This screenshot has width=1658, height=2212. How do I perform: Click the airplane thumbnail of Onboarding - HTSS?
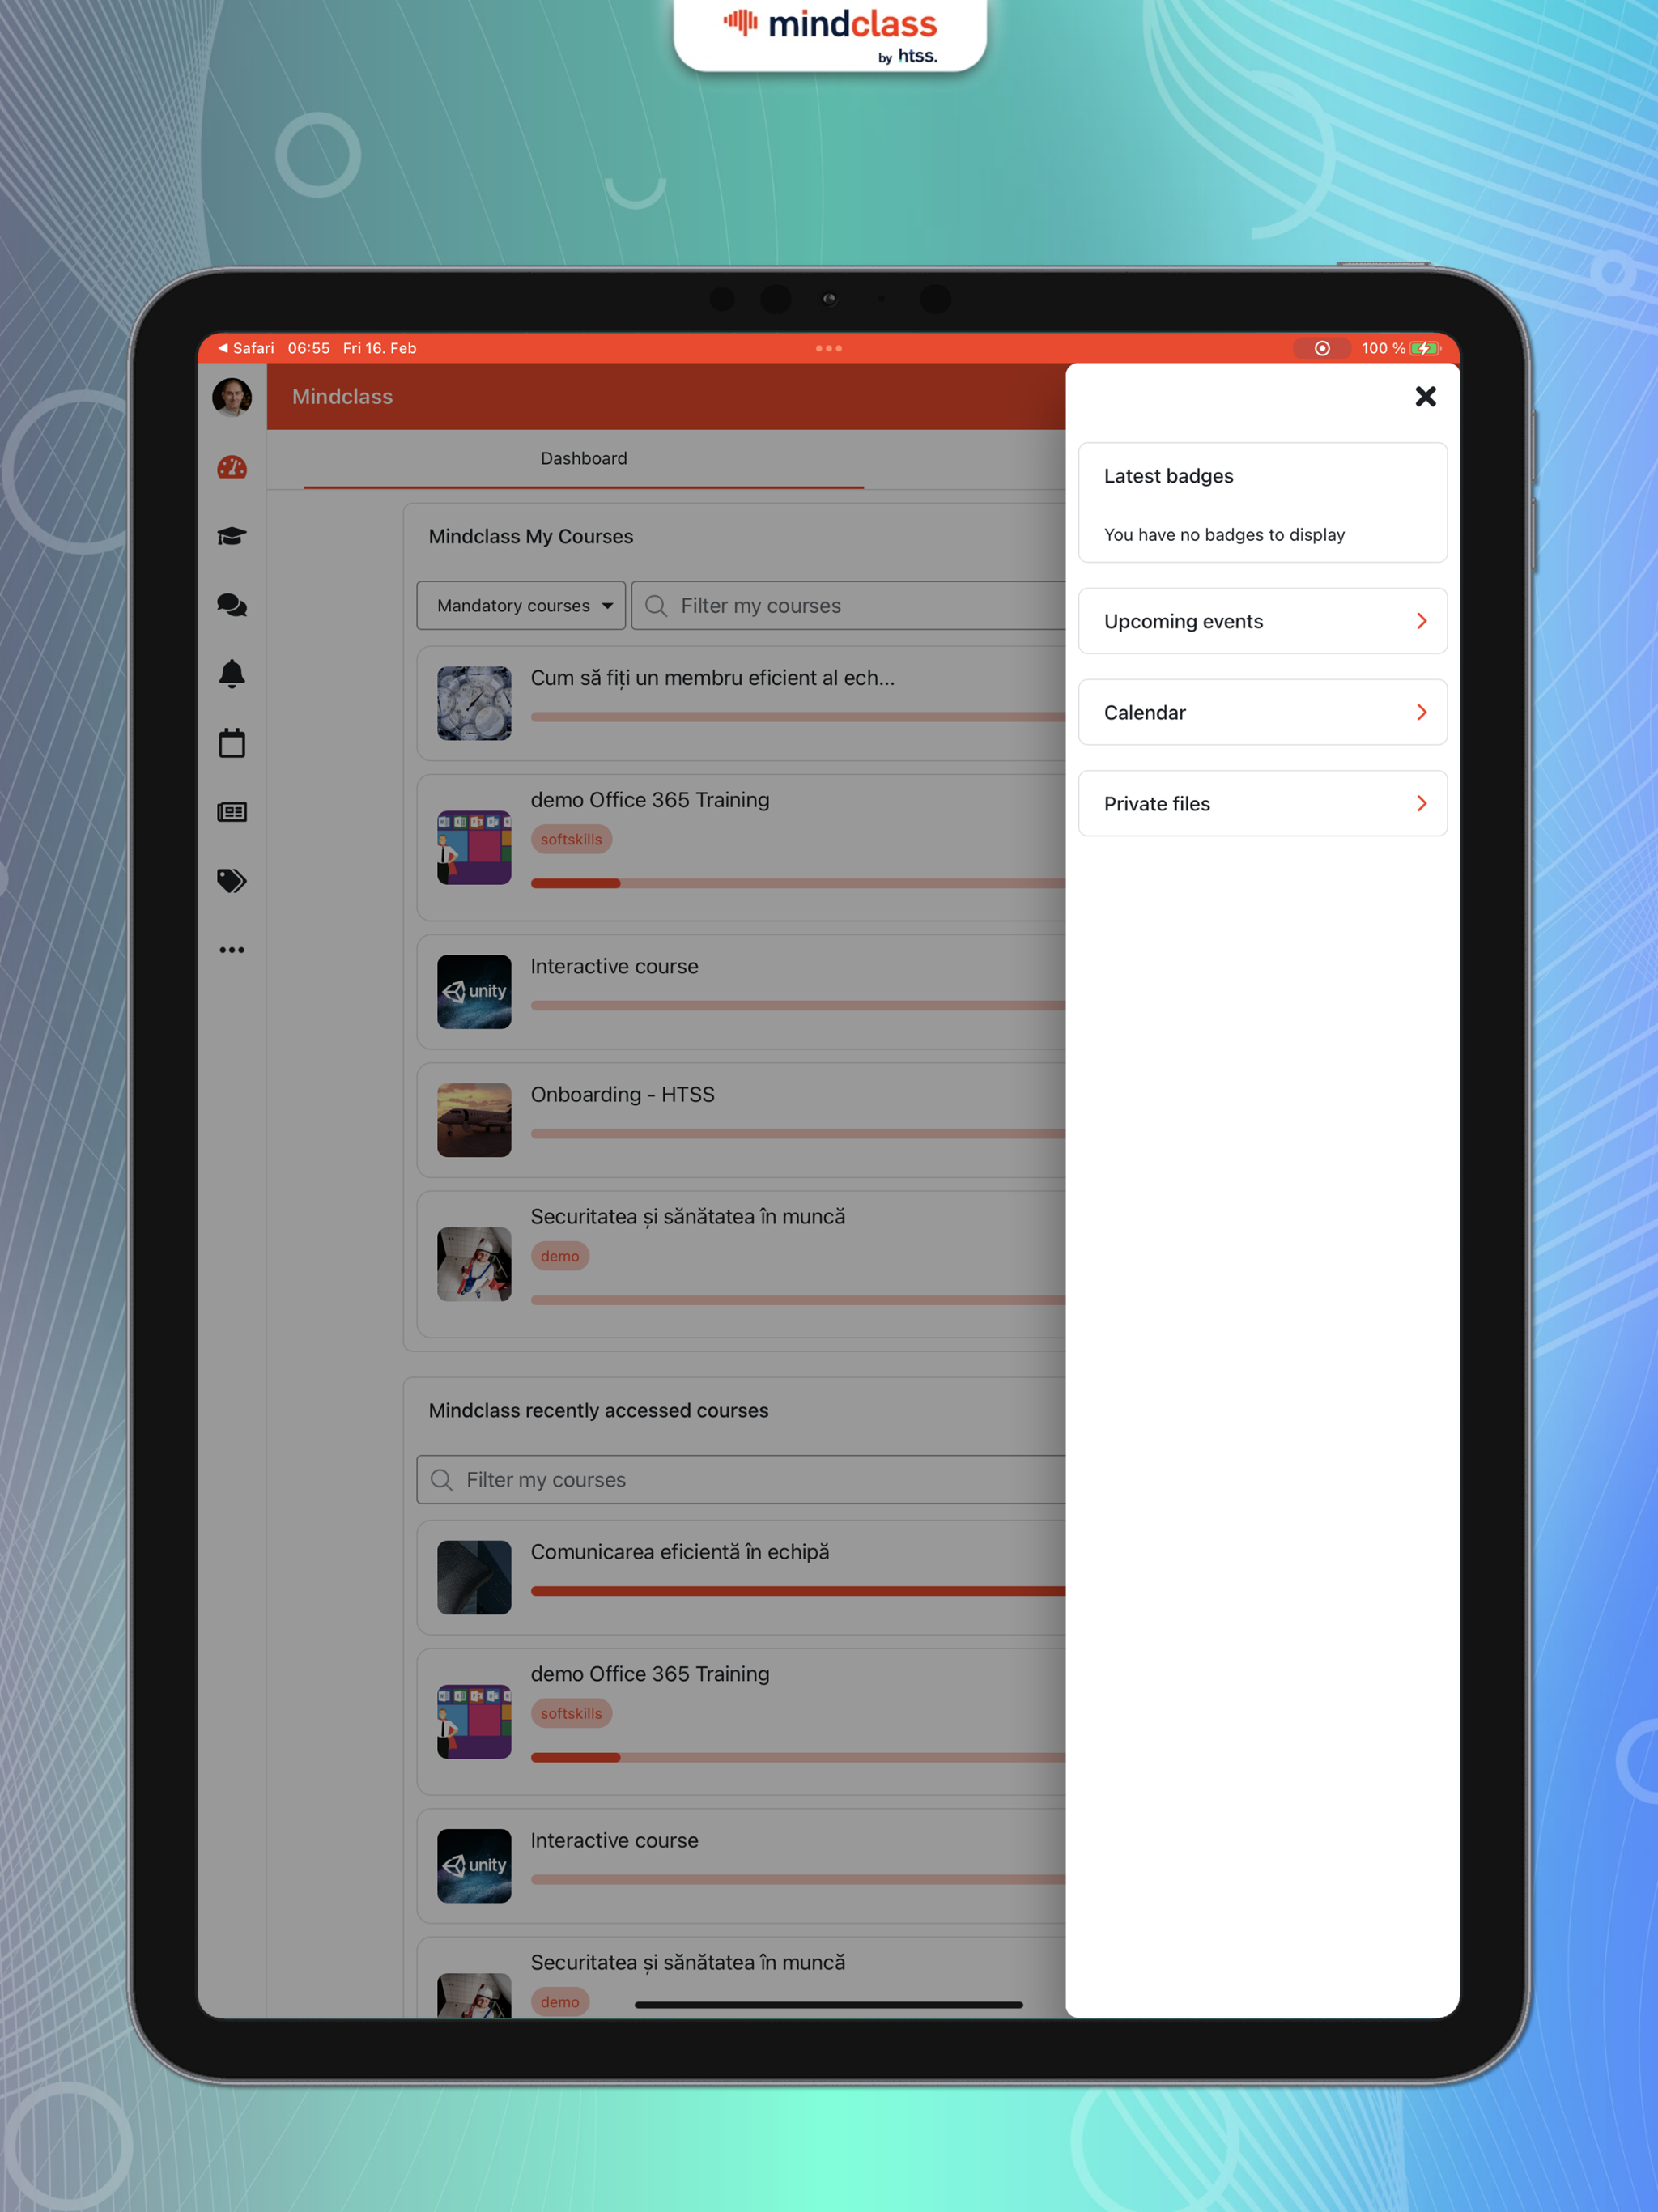(x=474, y=1120)
